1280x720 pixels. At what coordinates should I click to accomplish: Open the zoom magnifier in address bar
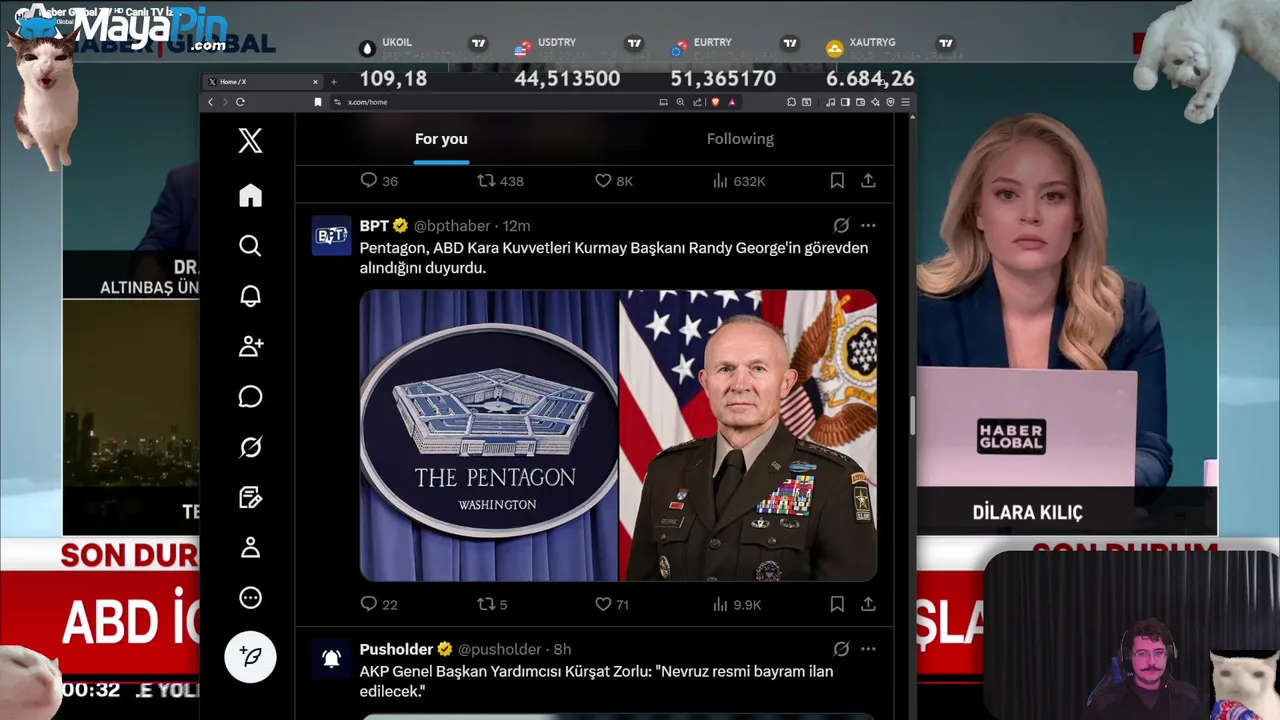[680, 102]
